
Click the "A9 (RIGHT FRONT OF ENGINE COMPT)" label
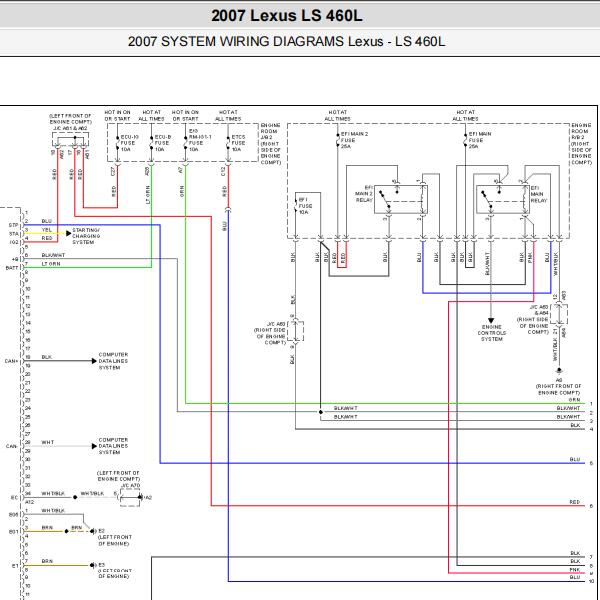pyautogui.click(x=558, y=386)
